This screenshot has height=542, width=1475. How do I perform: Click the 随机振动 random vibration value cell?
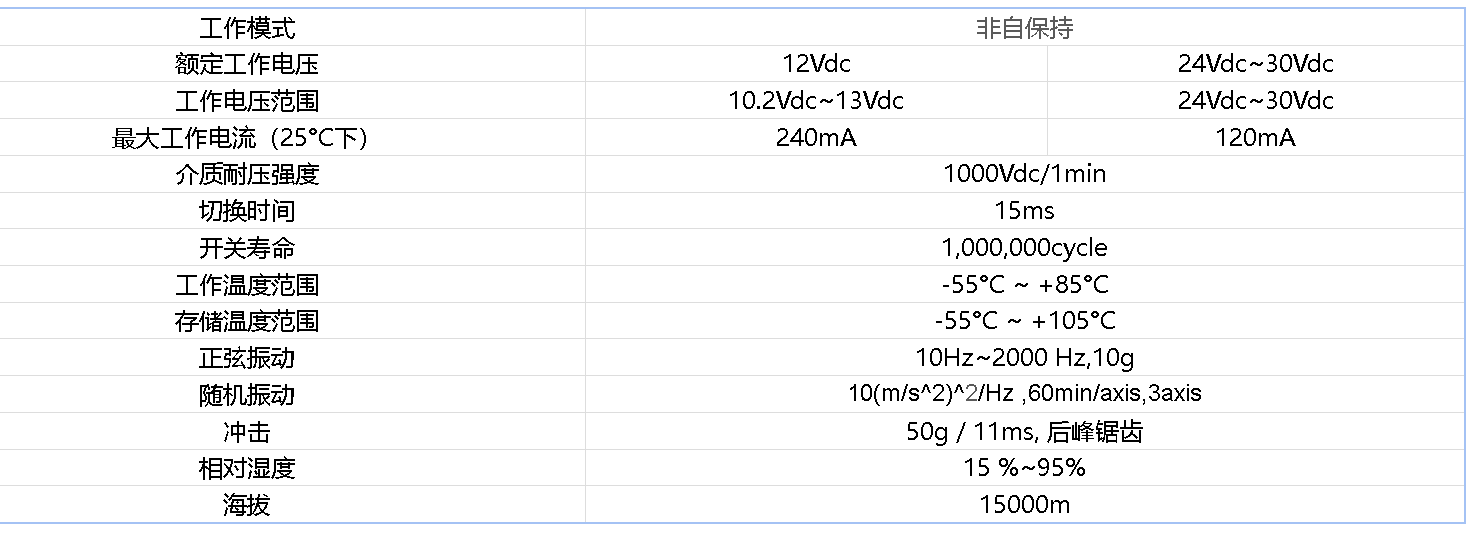[1025, 394]
